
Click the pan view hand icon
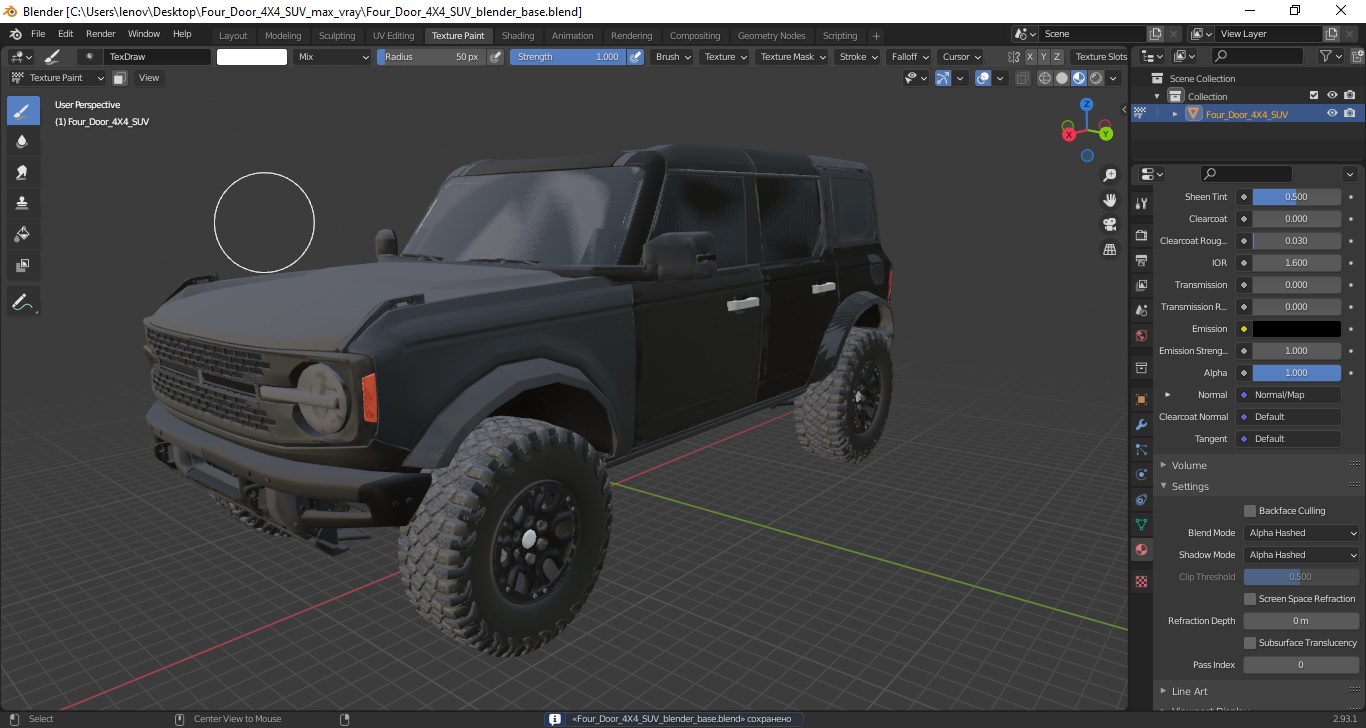pyautogui.click(x=1109, y=199)
